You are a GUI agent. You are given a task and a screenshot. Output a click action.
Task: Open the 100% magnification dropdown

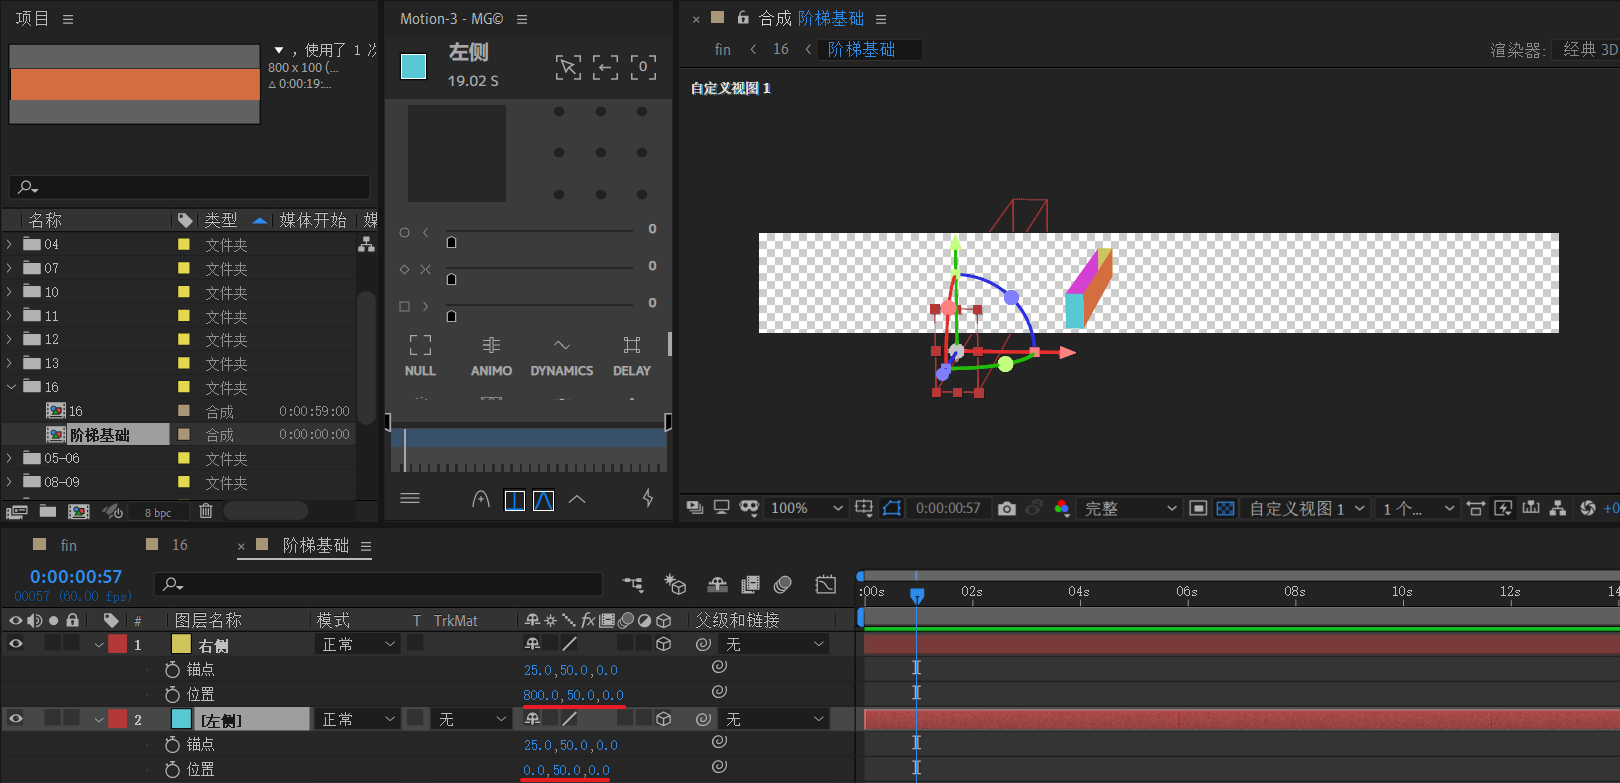[x=807, y=508]
